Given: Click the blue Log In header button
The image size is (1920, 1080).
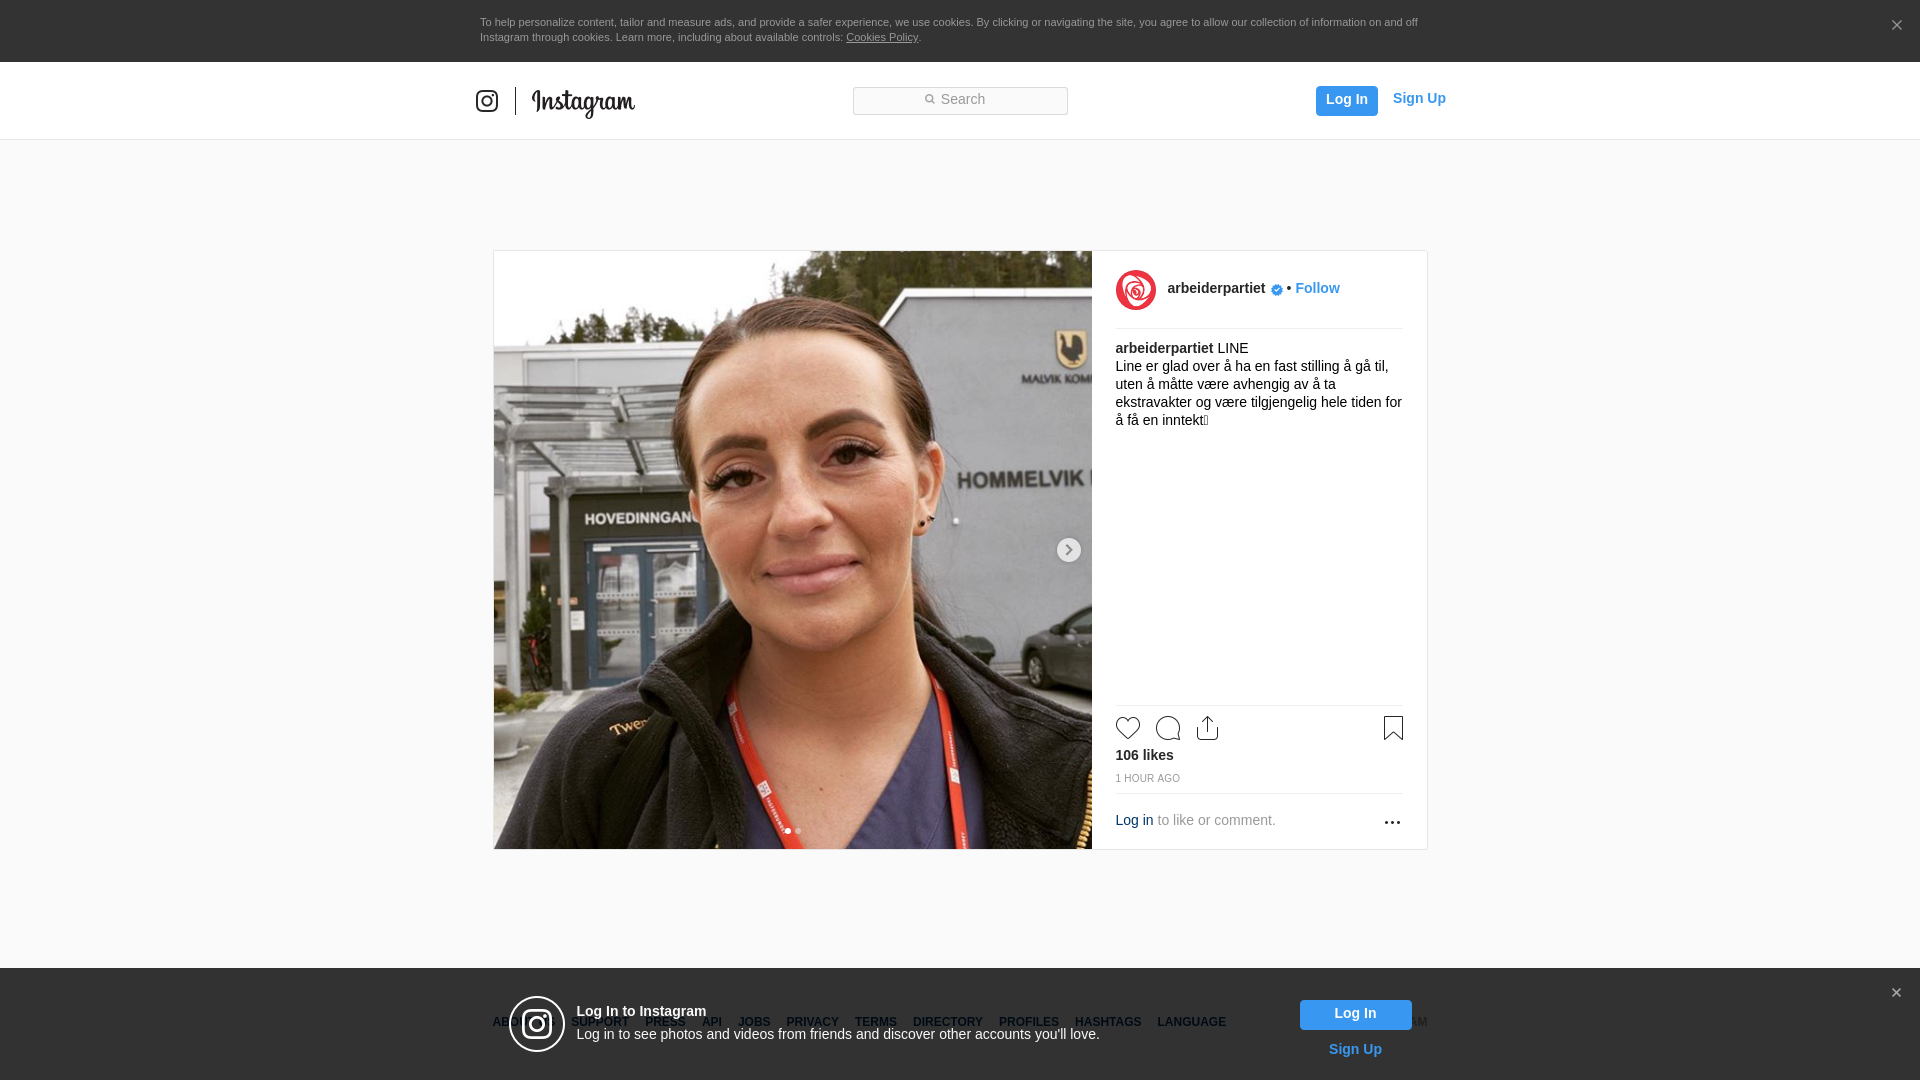Looking at the screenshot, I should (x=1346, y=100).
